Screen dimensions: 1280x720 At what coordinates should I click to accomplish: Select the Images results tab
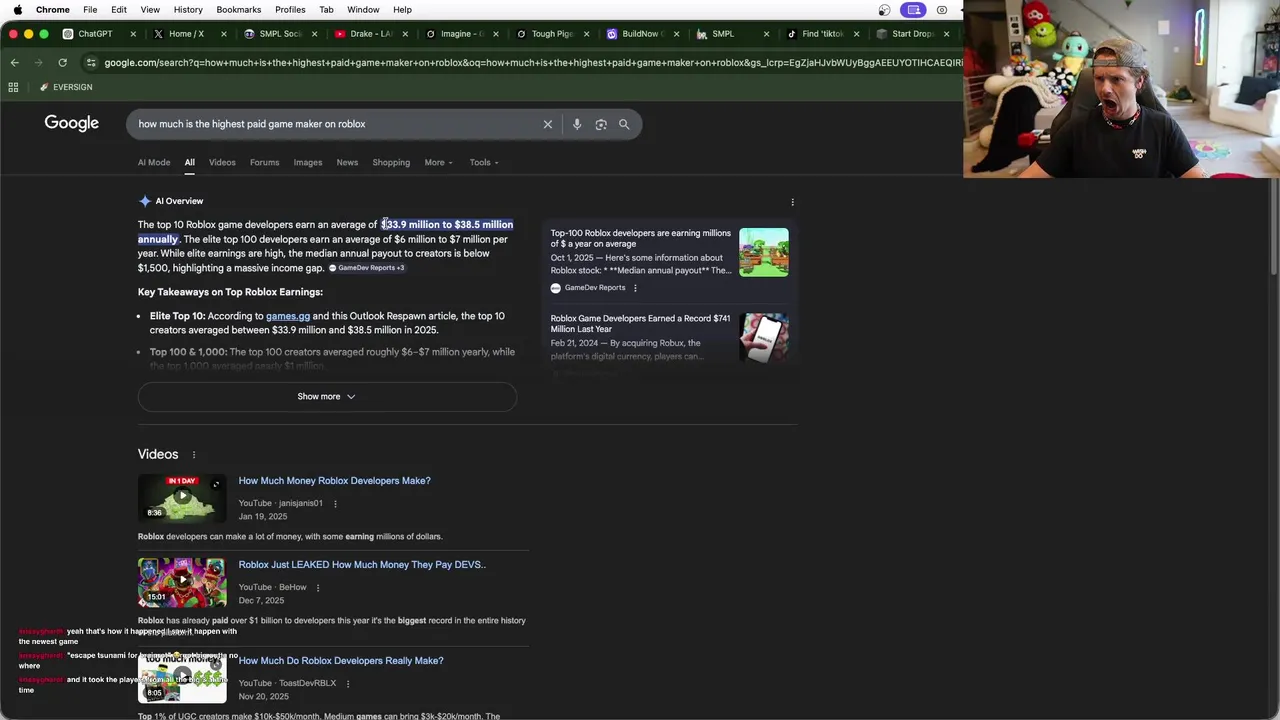308,162
